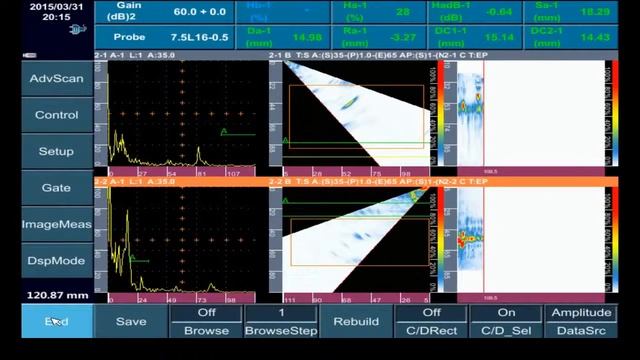Toggle C/D_Sel currently On

pyautogui.click(x=506, y=321)
